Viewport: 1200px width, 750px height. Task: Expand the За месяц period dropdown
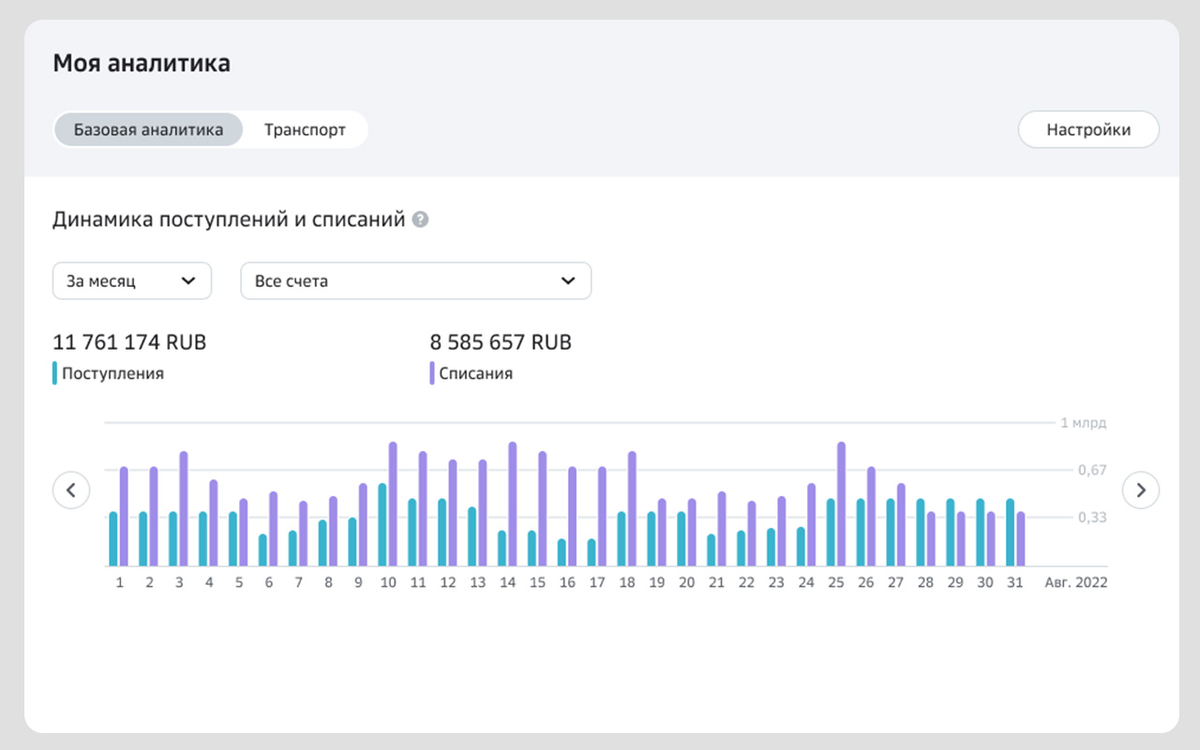pyautogui.click(x=132, y=281)
